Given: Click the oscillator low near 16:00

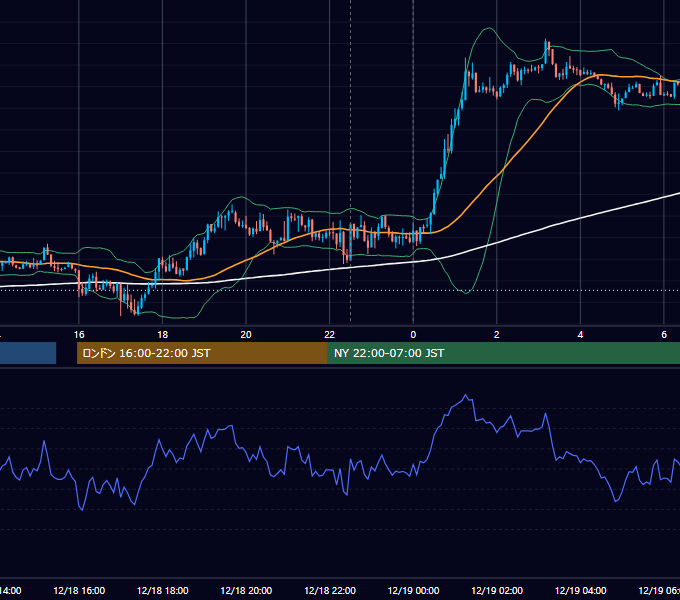Looking at the screenshot, I should click(82, 509).
